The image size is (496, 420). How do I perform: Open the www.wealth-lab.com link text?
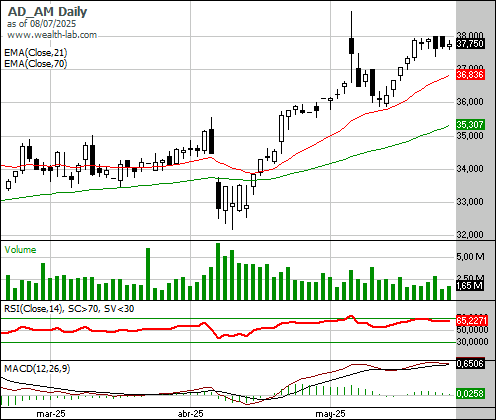click(52, 35)
